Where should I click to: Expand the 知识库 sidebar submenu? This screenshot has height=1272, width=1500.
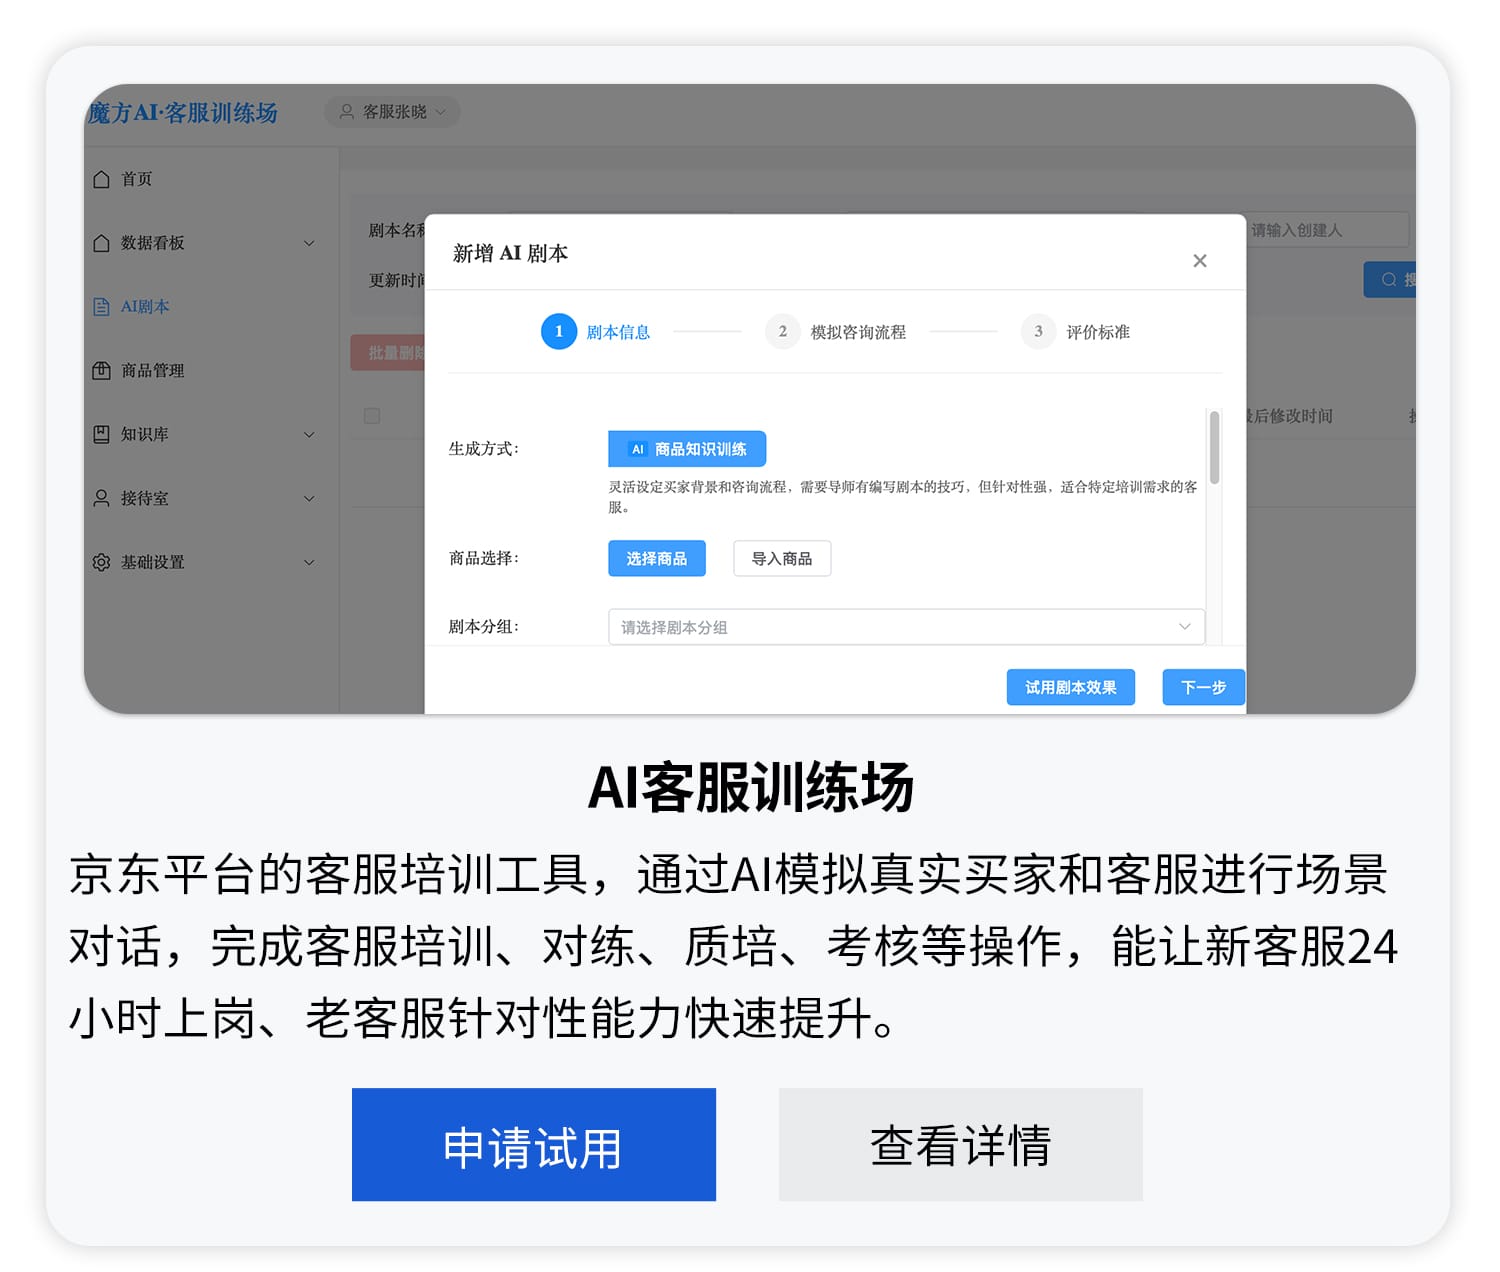(x=309, y=435)
